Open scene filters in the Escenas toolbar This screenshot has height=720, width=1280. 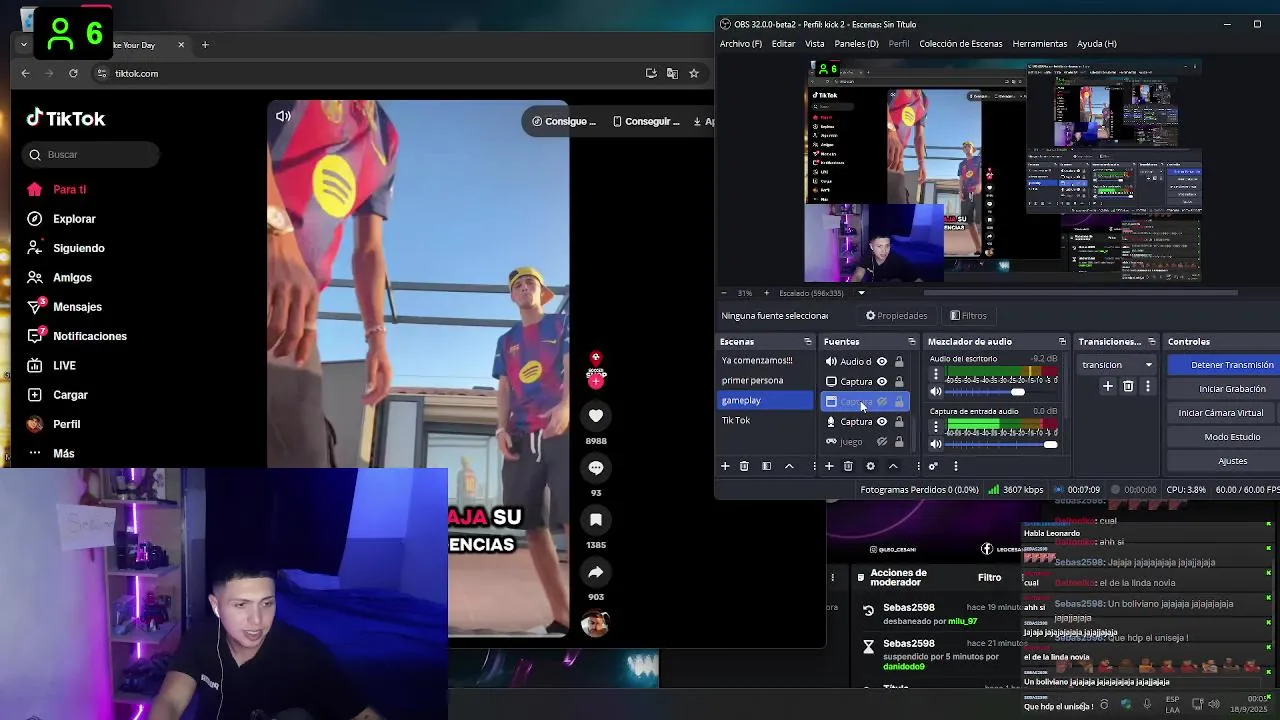766,466
